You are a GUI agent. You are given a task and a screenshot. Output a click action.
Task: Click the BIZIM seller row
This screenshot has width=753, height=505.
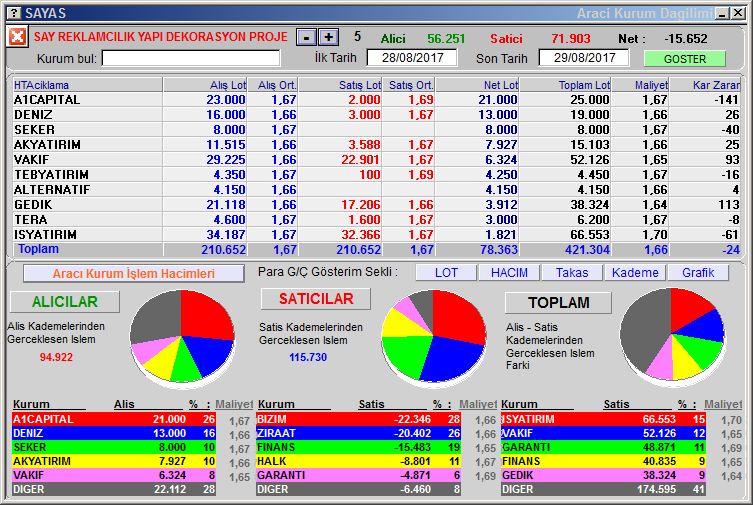coord(358,419)
